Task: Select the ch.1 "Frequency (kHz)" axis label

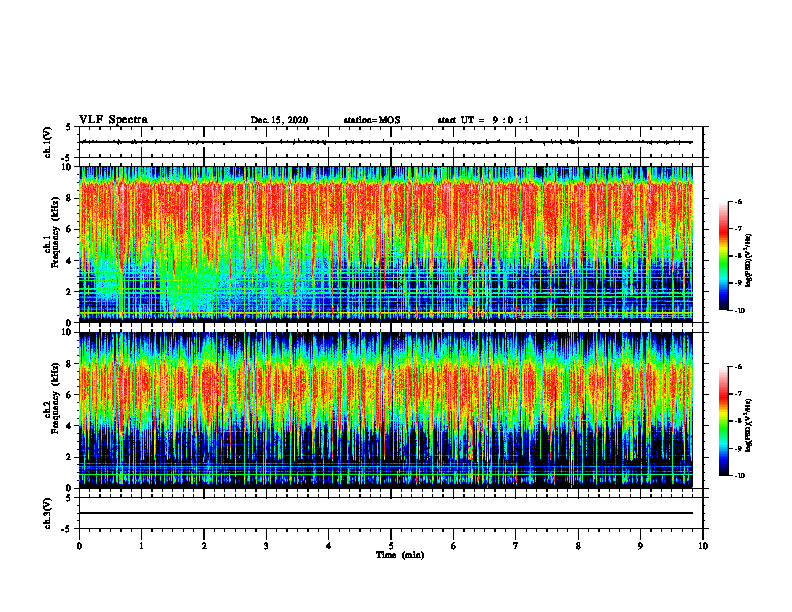Action: tap(56, 232)
